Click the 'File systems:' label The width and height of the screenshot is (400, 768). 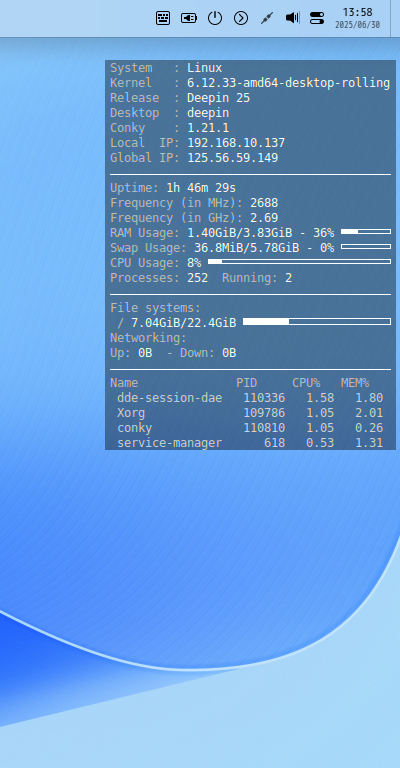point(156,308)
